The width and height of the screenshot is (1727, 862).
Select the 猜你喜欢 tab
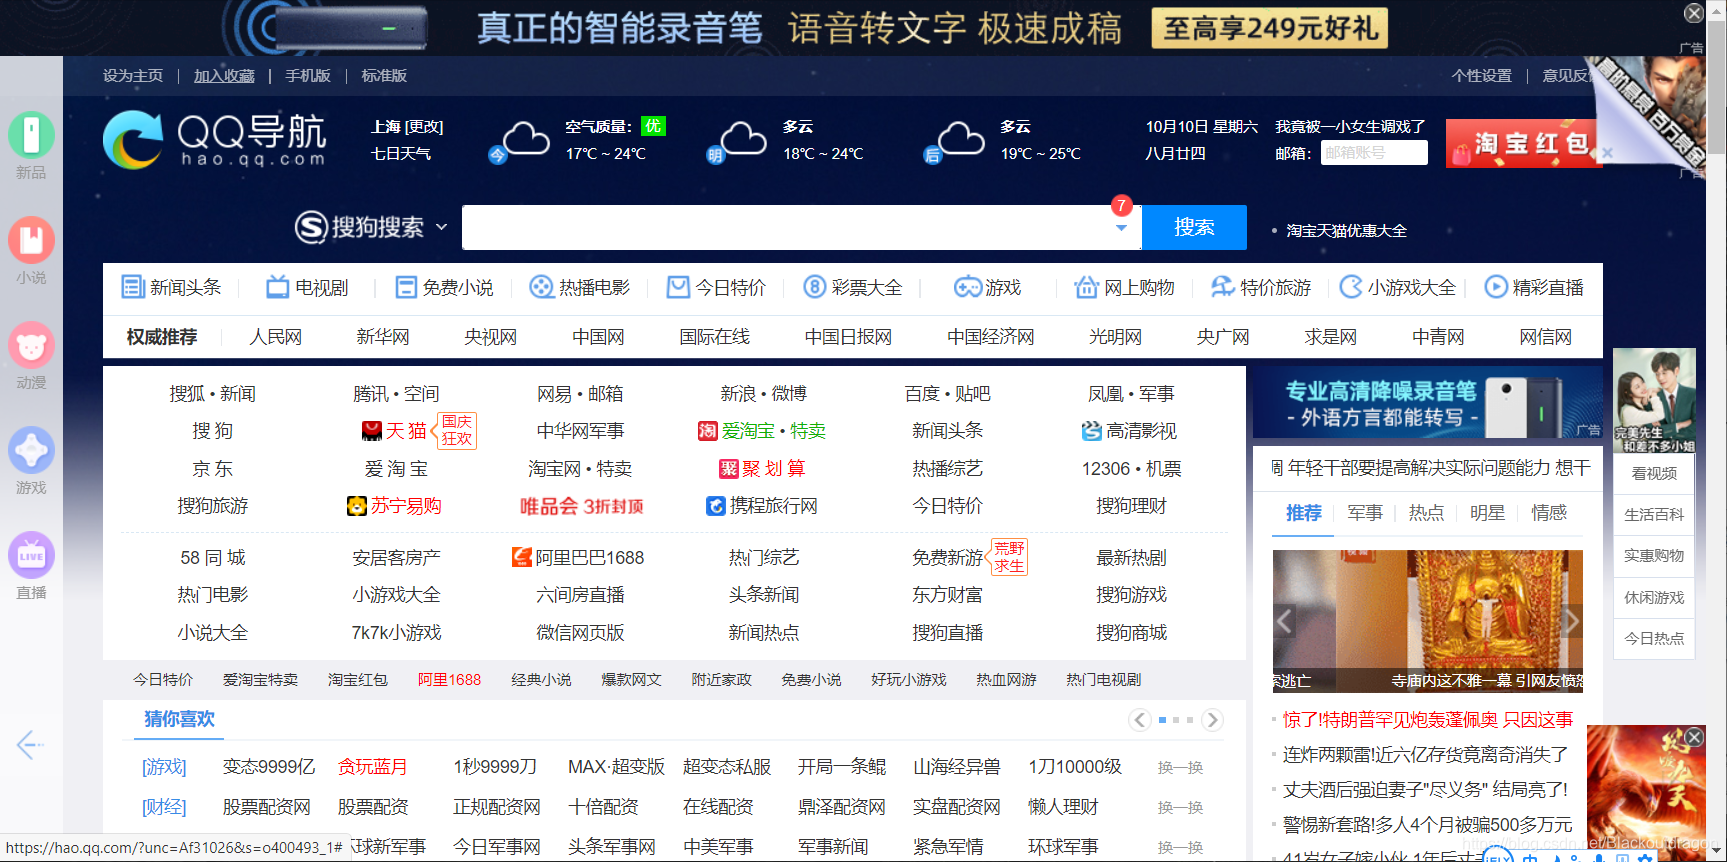tap(179, 719)
